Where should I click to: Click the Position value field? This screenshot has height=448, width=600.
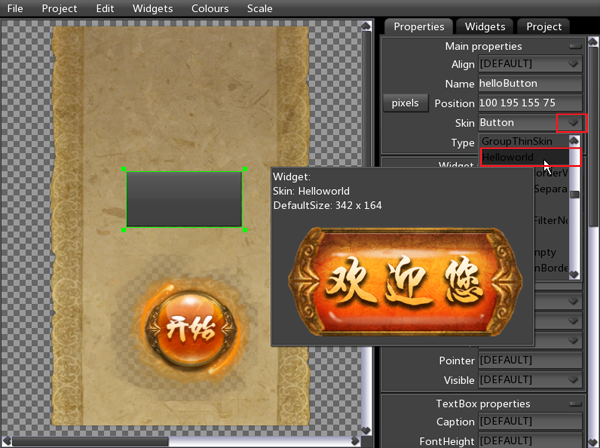click(530, 103)
